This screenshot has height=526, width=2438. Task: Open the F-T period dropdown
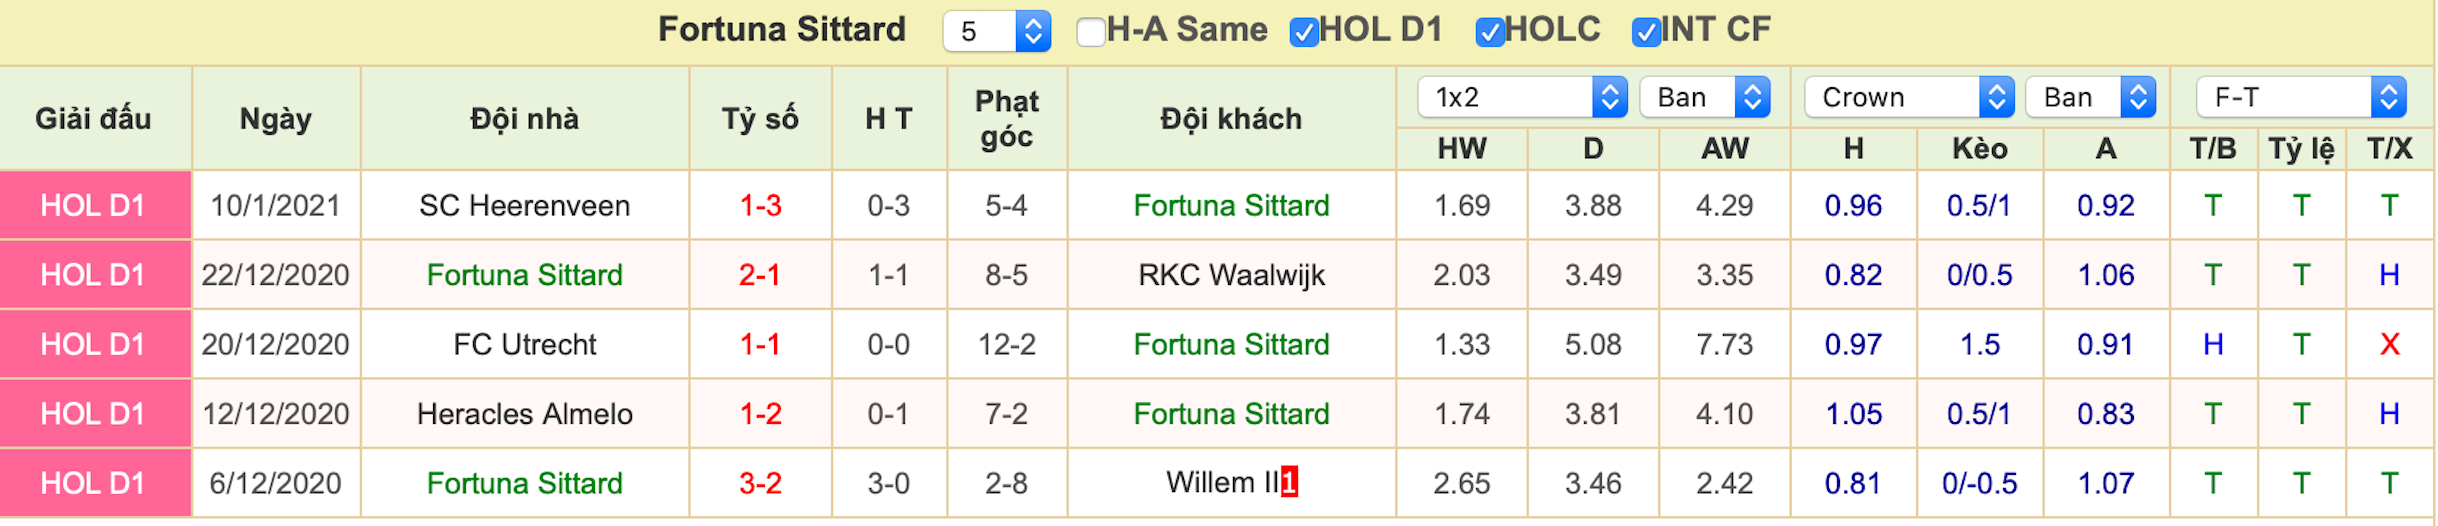coord(2300,97)
